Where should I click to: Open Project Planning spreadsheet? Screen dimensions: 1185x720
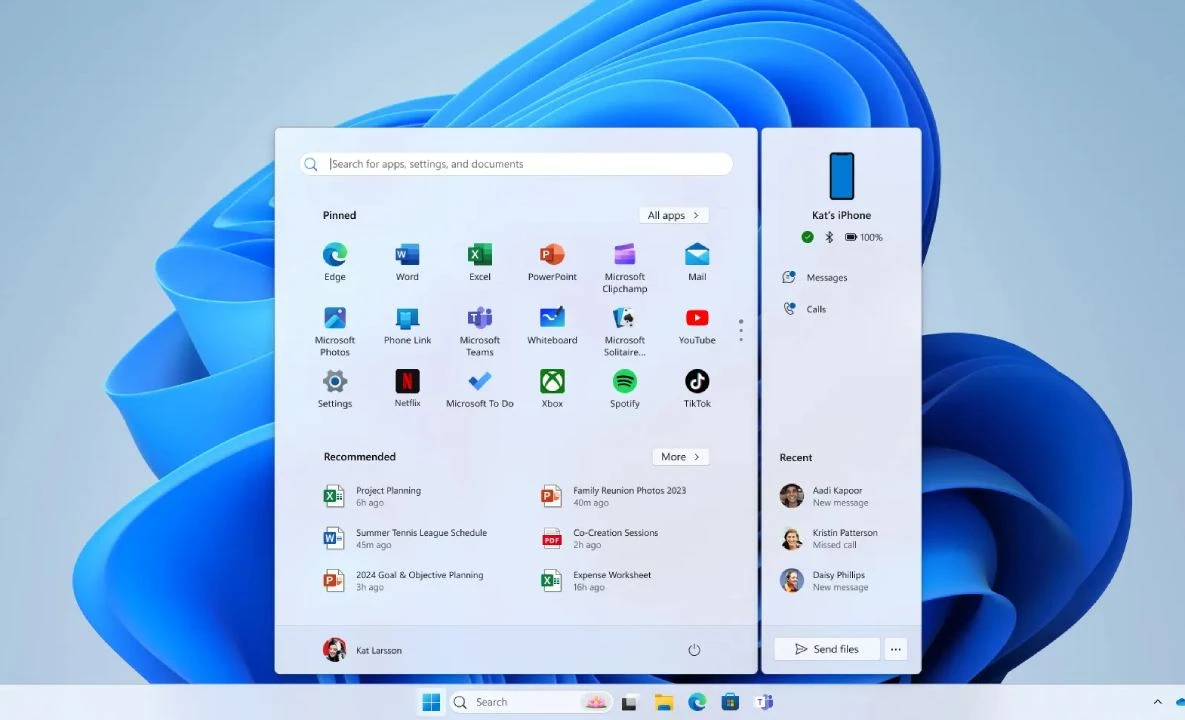(x=373, y=496)
